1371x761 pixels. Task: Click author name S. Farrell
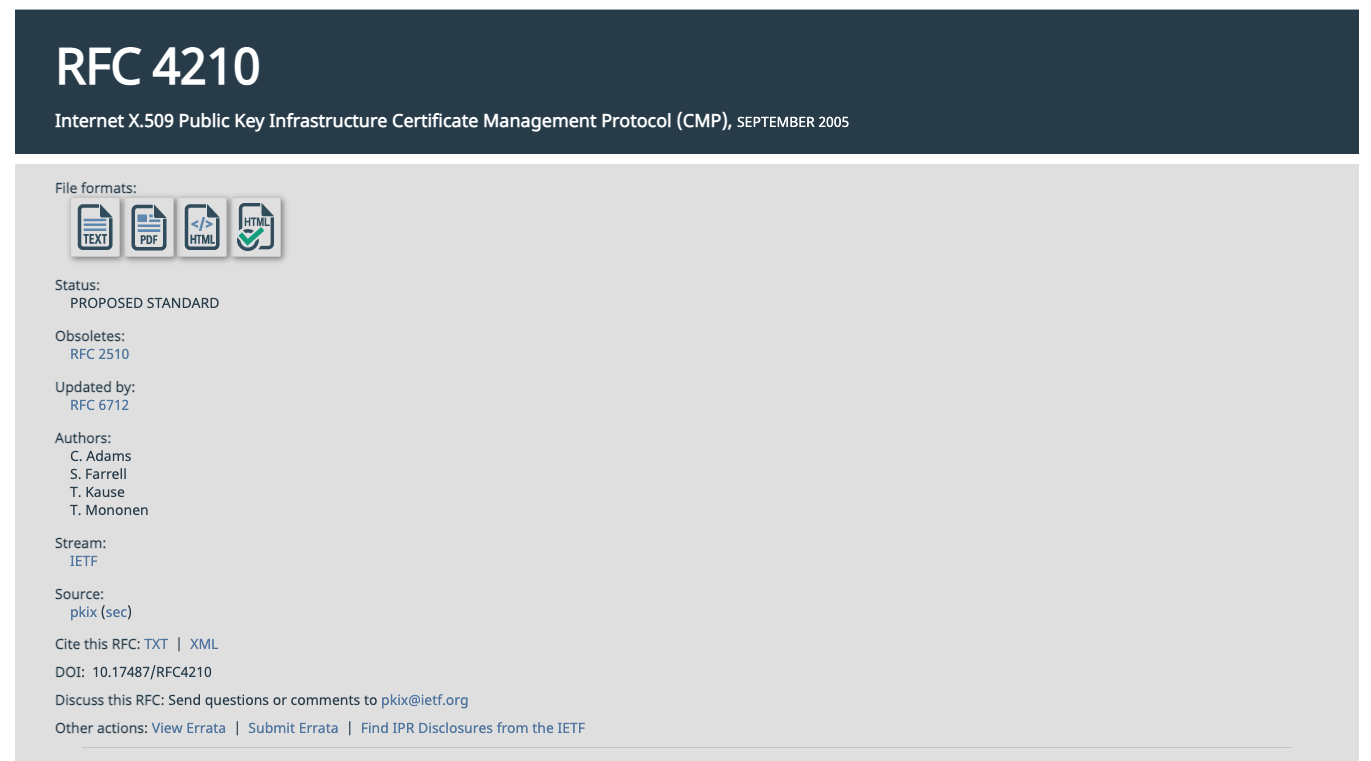[98, 474]
